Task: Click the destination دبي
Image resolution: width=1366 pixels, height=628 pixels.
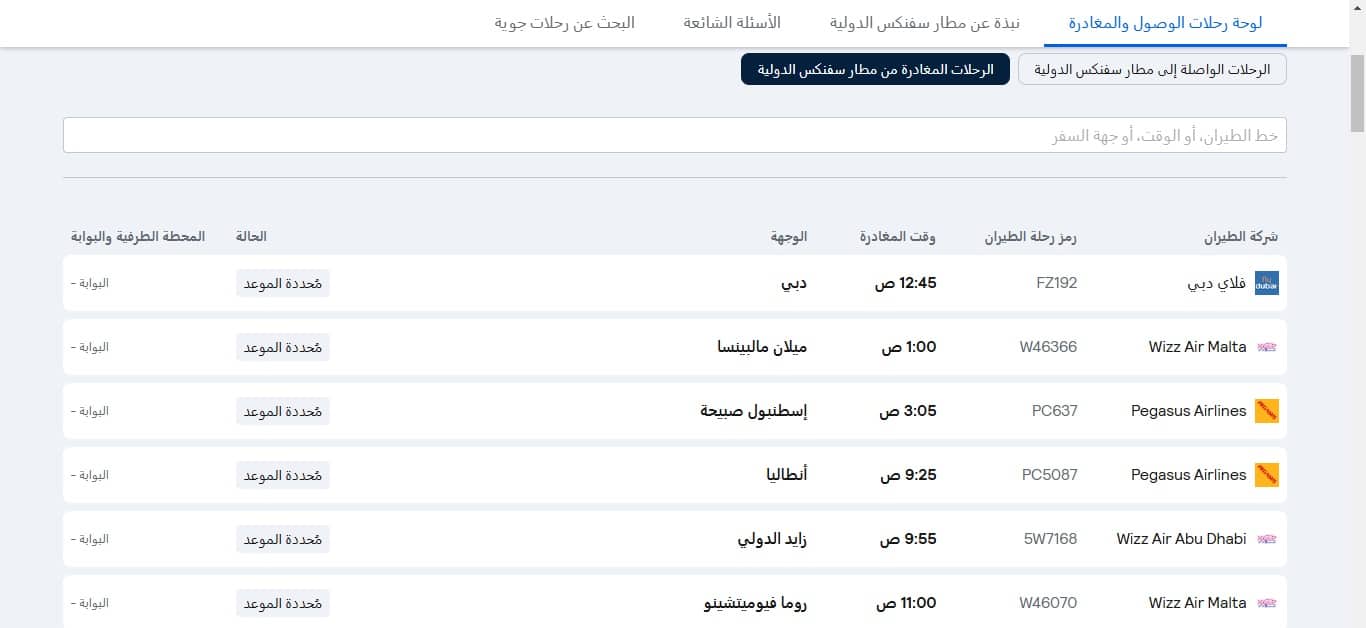Action: click(795, 283)
